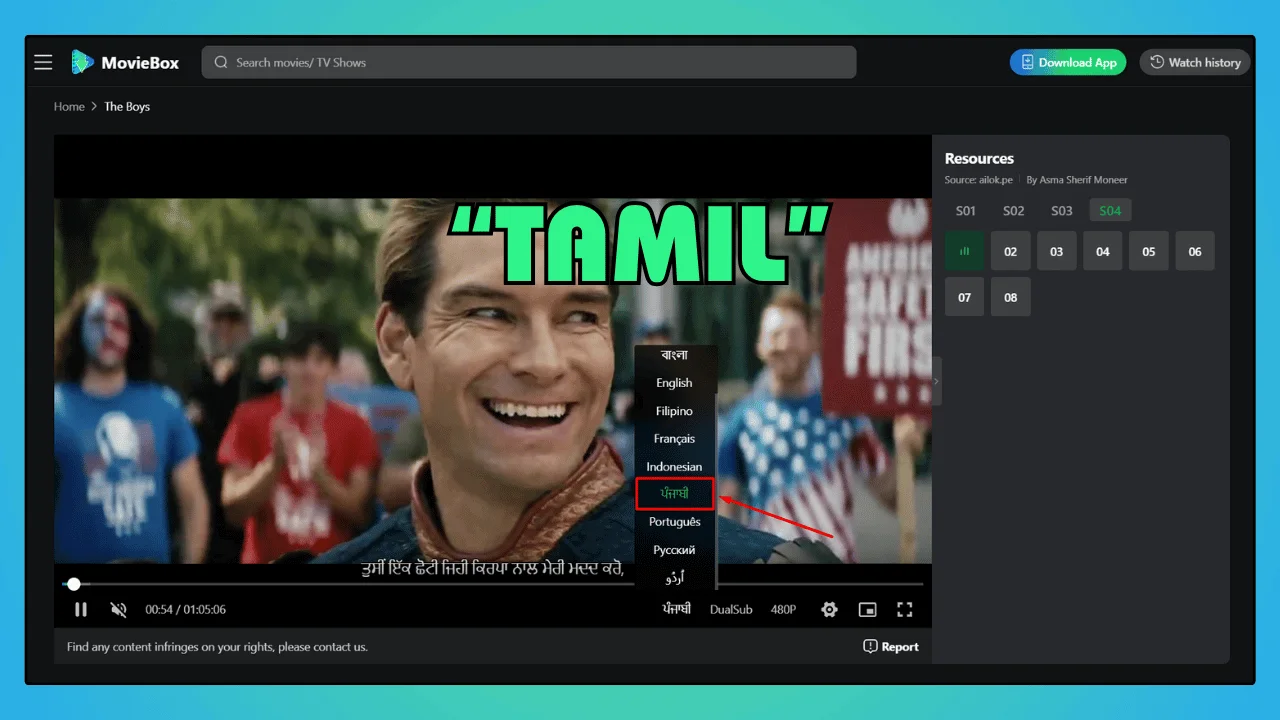Viewport: 1280px width, 720px height.
Task: Play episode 08
Action: click(x=1011, y=297)
